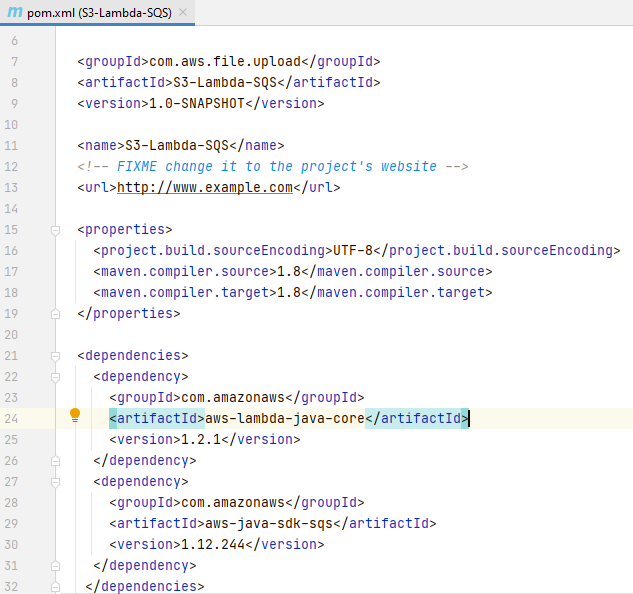Click line number 24 in the gutter
This screenshot has width=633, height=594.
click(11, 418)
